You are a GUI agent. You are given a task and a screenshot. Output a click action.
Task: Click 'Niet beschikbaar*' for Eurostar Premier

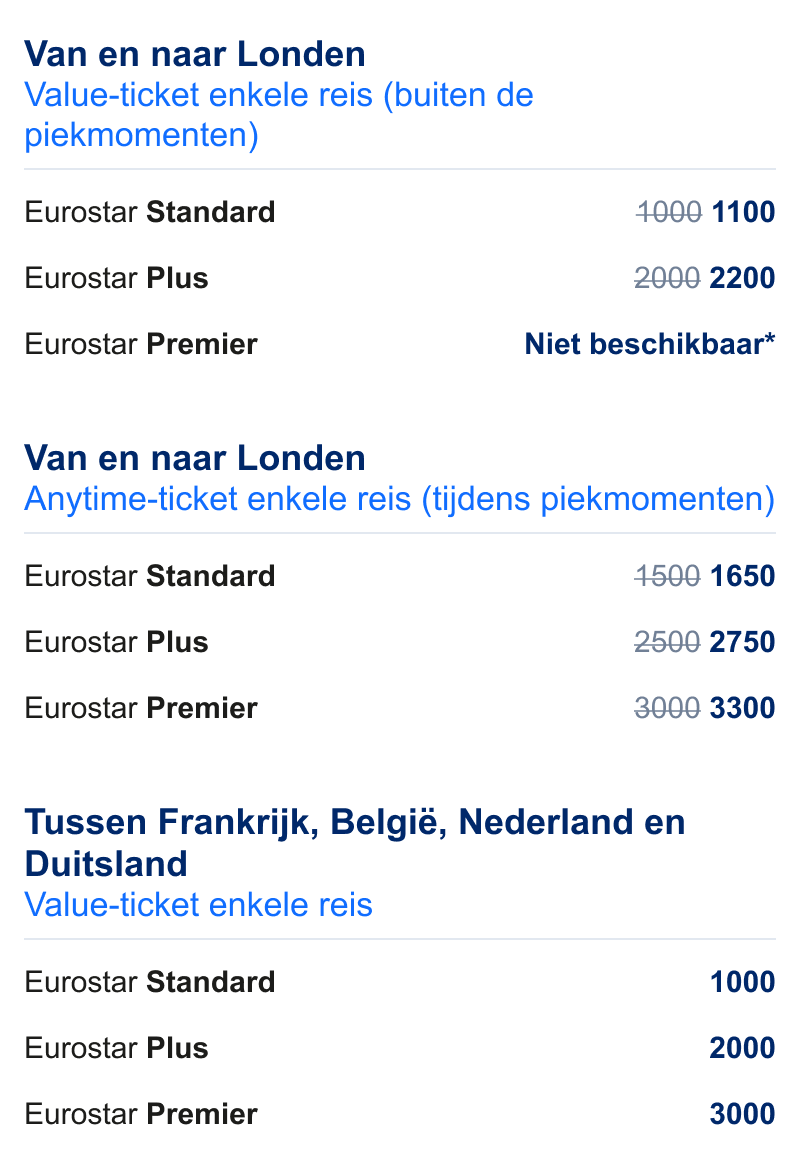click(x=650, y=344)
